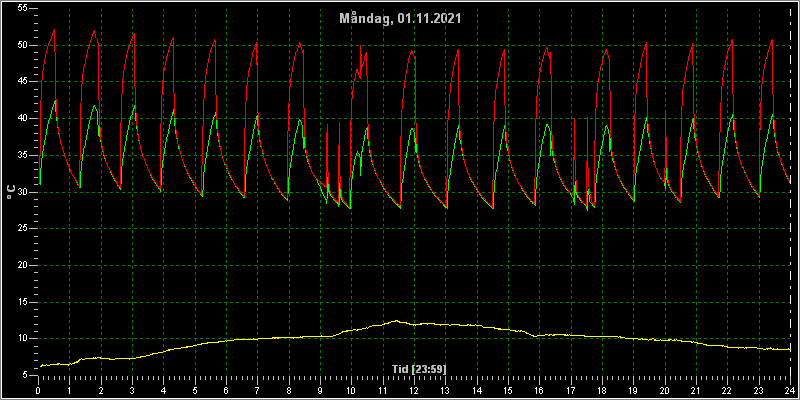Click the 20 value on temperature axis
This screenshot has height=400, width=800.
tap(21, 265)
